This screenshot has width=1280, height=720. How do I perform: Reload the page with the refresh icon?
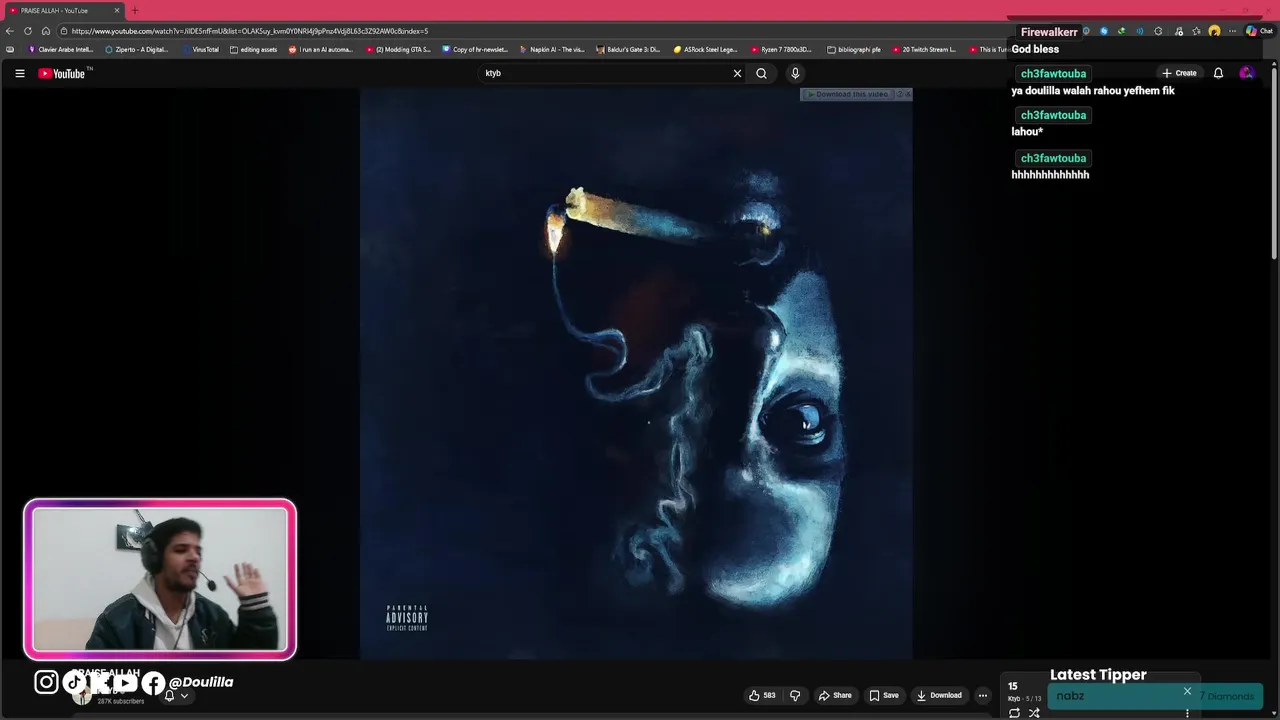[x=28, y=31]
